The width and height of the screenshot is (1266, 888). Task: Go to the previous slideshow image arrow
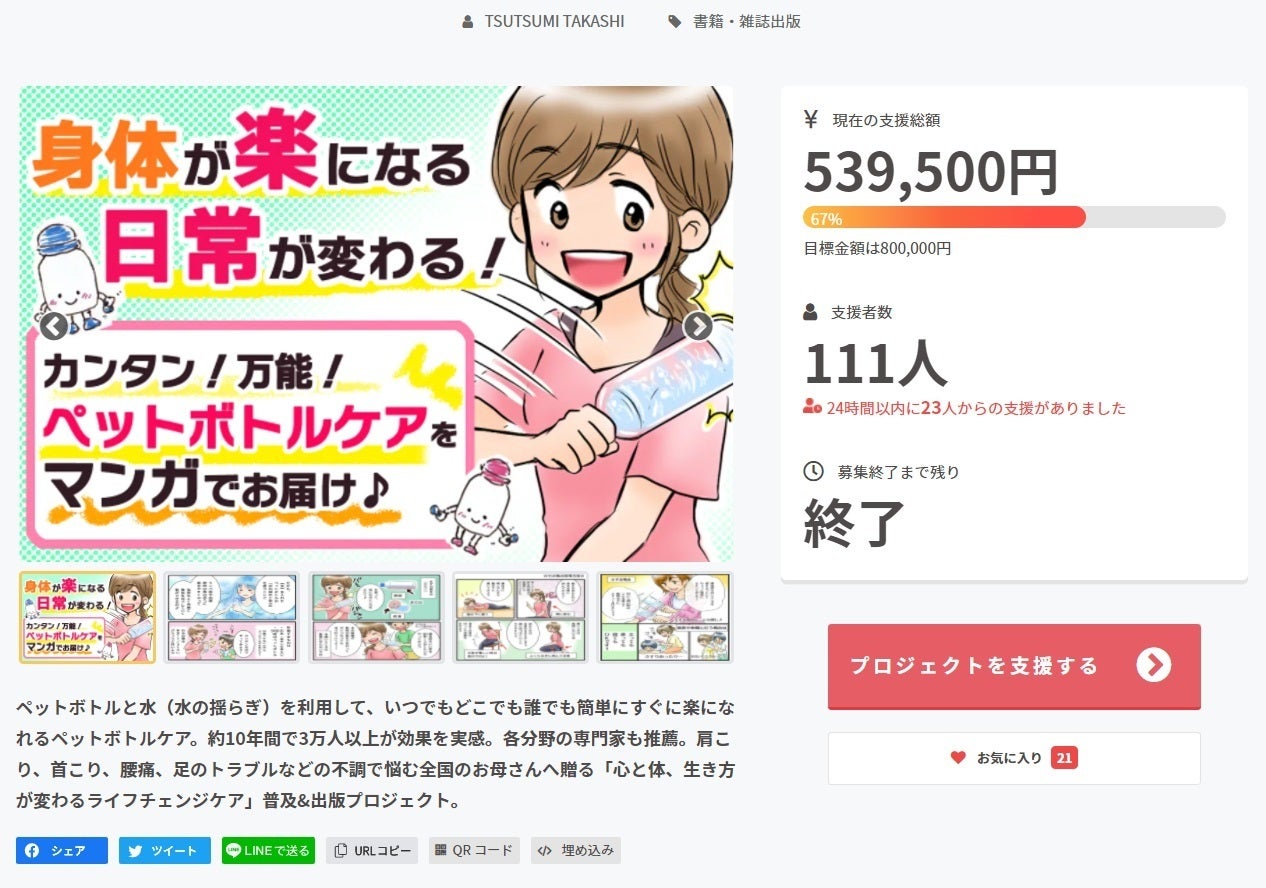pyautogui.click(x=54, y=326)
